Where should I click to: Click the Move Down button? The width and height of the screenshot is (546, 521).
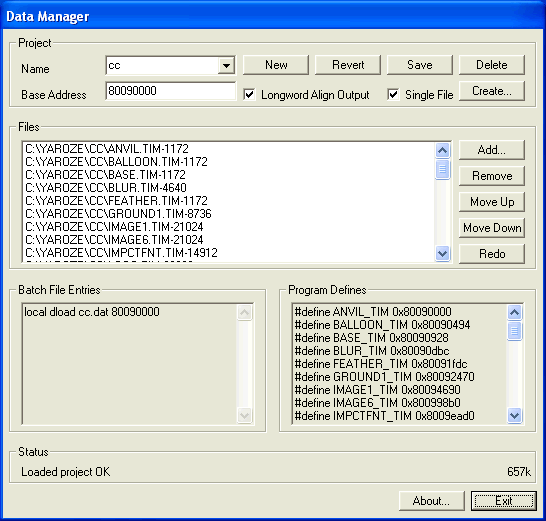point(492,228)
